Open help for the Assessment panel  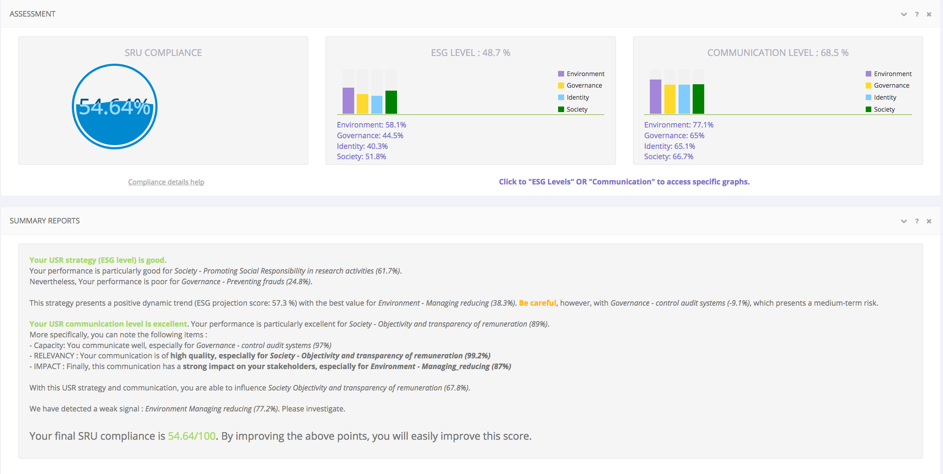[916, 14]
